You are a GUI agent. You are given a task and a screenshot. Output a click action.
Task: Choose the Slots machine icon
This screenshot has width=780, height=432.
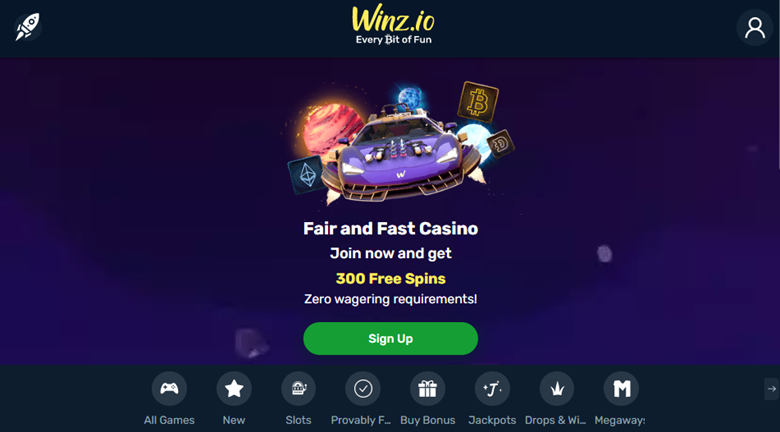298,389
